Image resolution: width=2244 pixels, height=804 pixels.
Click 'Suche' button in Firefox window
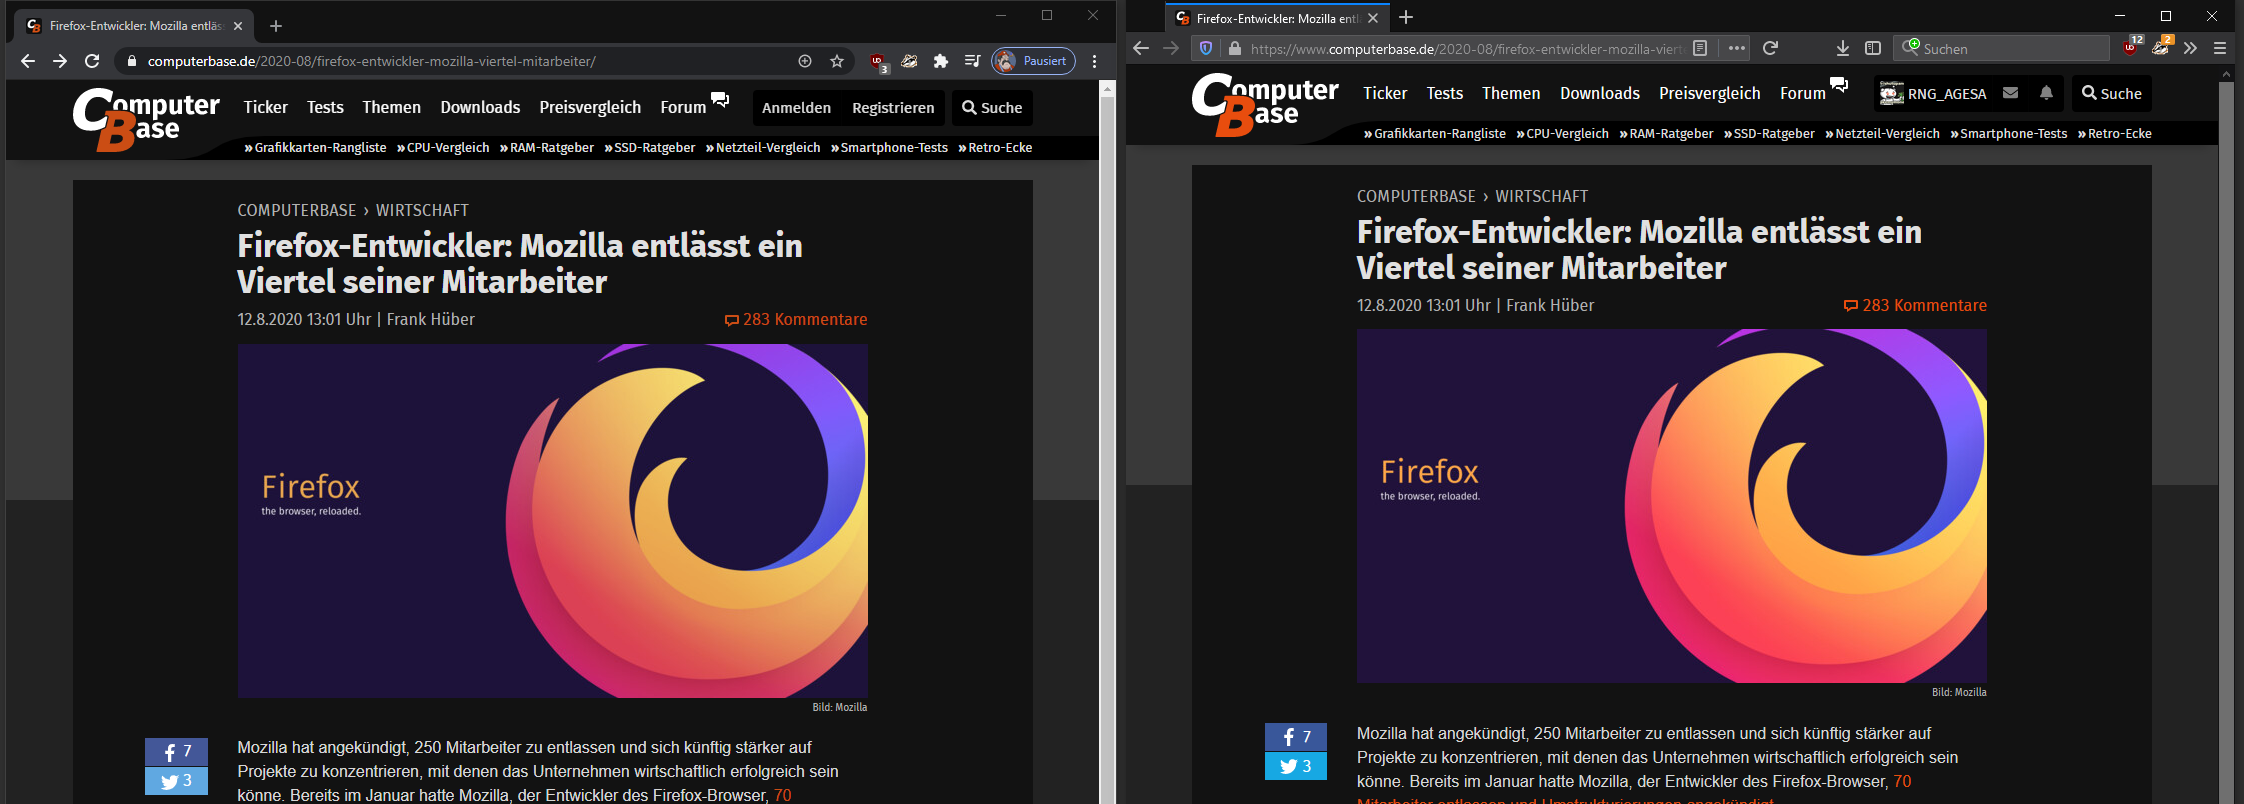2111,94
